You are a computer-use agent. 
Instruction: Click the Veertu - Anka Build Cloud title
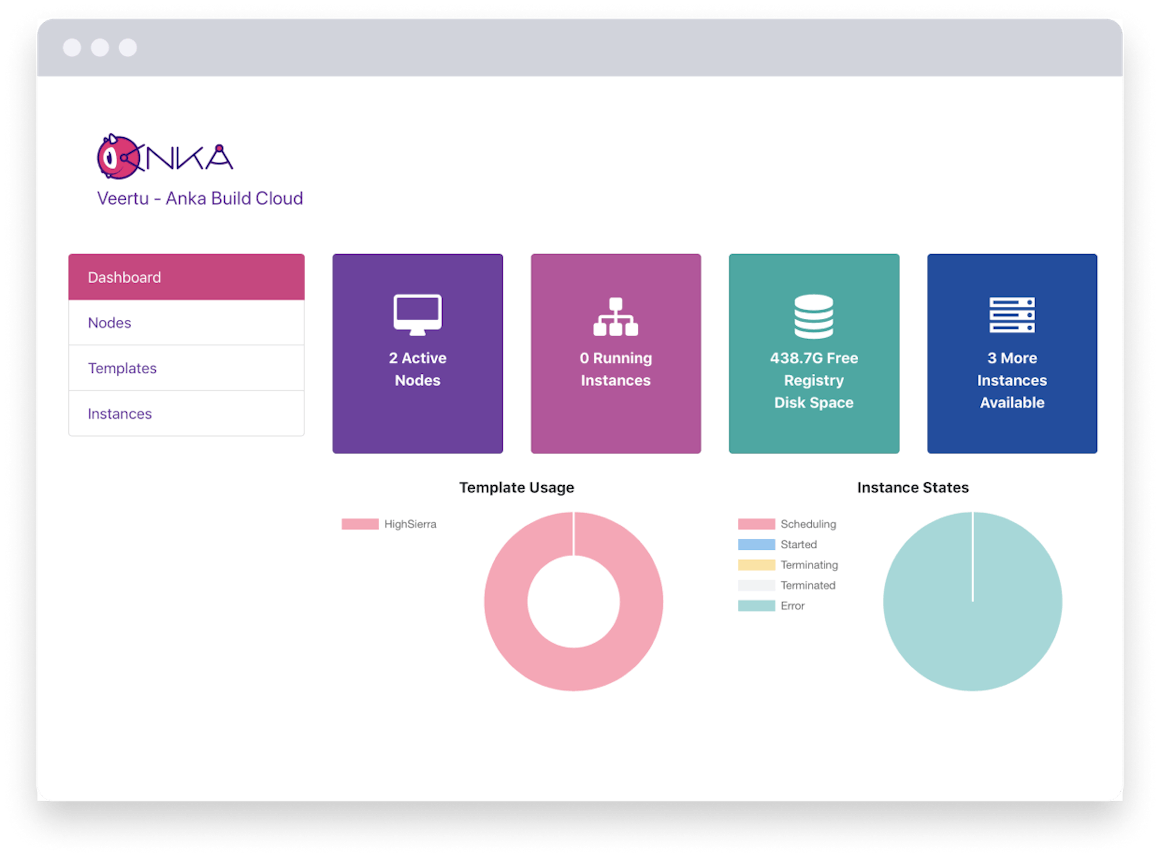point(200,198)
